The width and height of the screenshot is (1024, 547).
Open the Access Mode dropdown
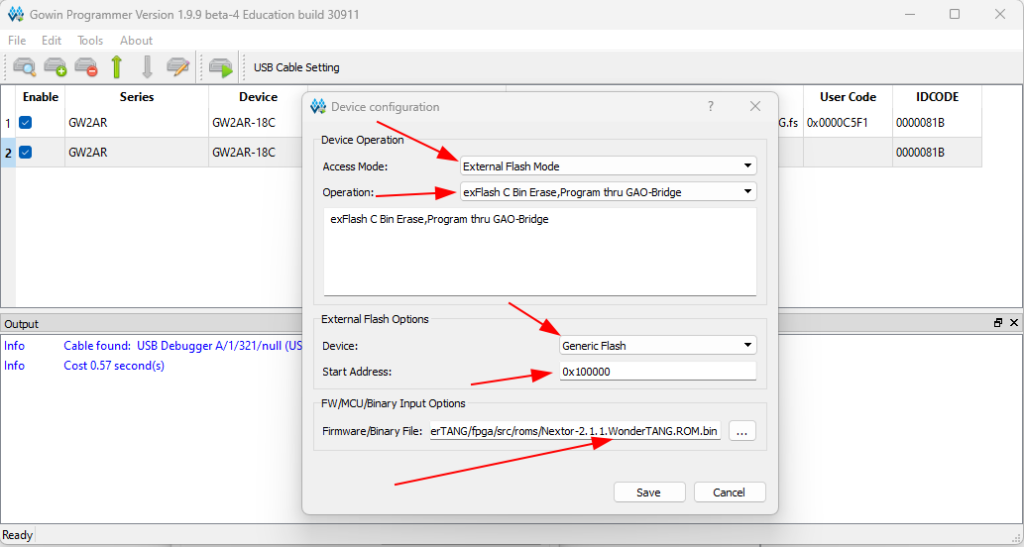coord(608,166)
